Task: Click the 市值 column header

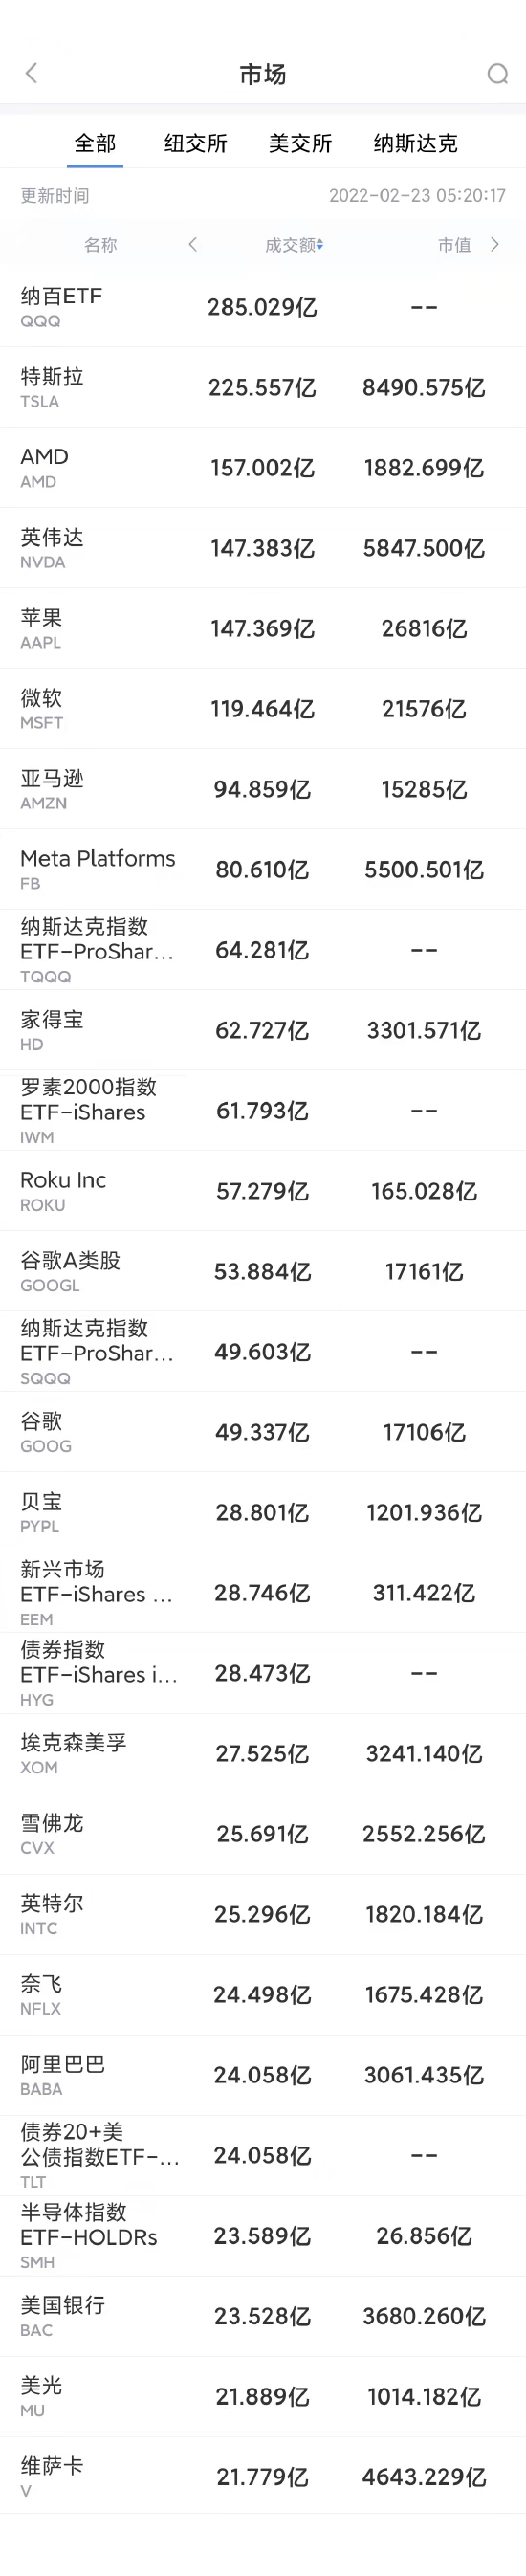Action: click(x=454, y=245)
